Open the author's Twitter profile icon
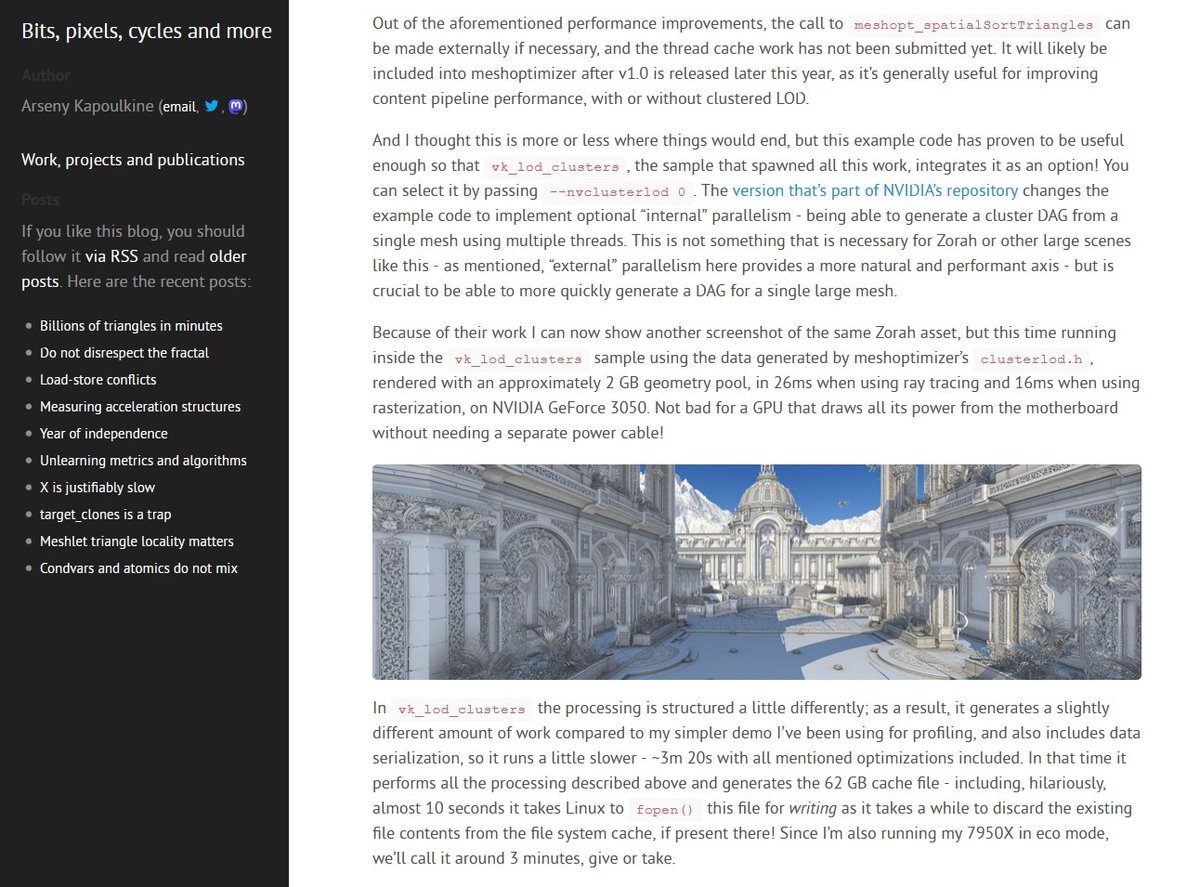 [210, 106]
